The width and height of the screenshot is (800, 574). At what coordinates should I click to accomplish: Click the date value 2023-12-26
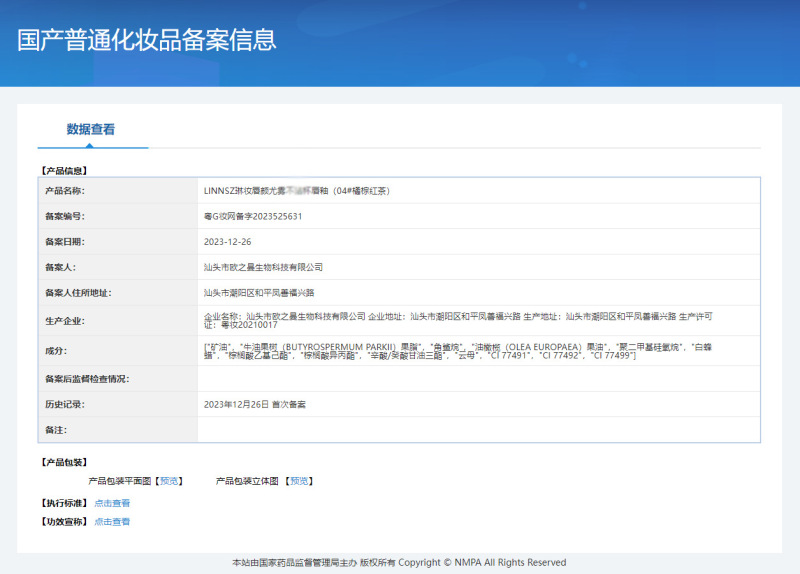(x=228, y=242)
